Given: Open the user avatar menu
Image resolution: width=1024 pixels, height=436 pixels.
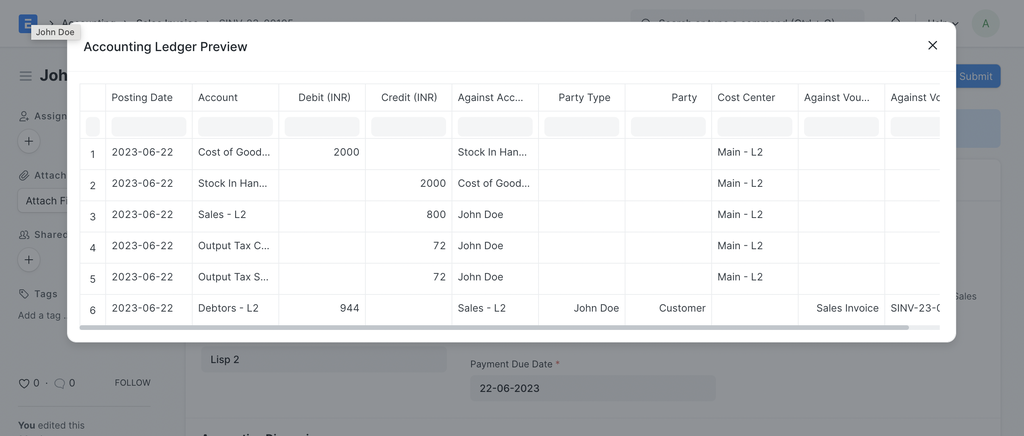Looking at the screenshot, I should (x=985, y=23).
